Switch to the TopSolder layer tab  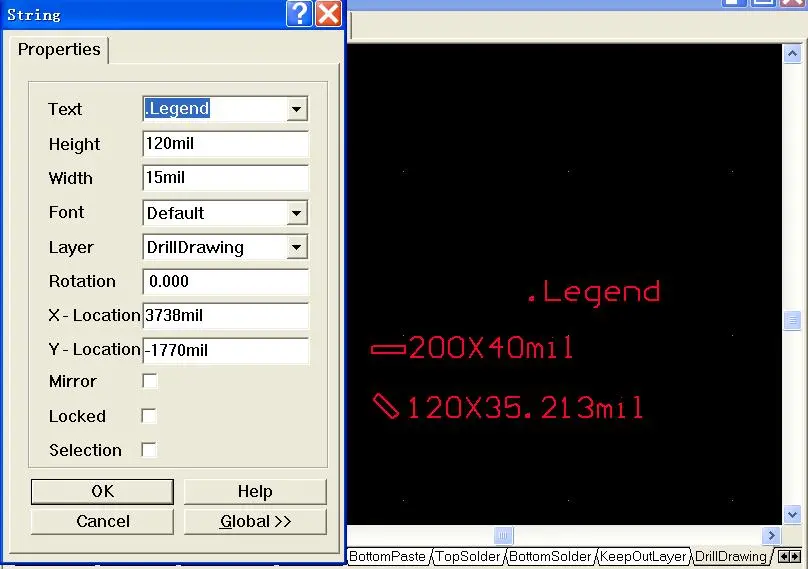pos(468,557)
